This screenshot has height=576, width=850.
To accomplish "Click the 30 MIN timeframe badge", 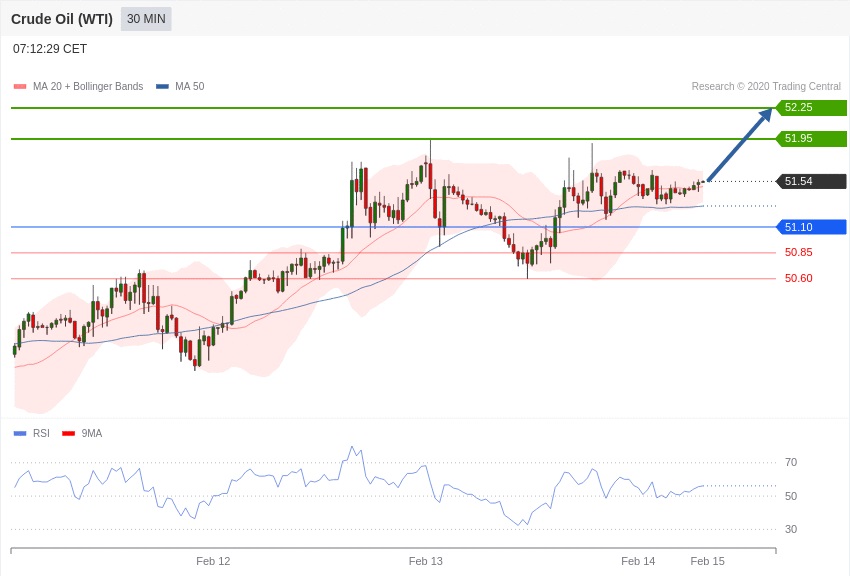I will click(x=146, y=19).
